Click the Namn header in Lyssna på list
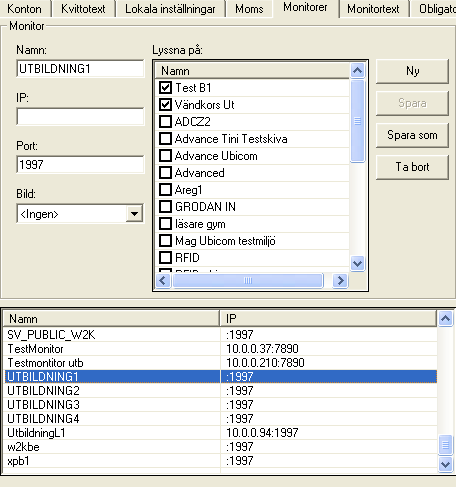 (x=253, y=71)
